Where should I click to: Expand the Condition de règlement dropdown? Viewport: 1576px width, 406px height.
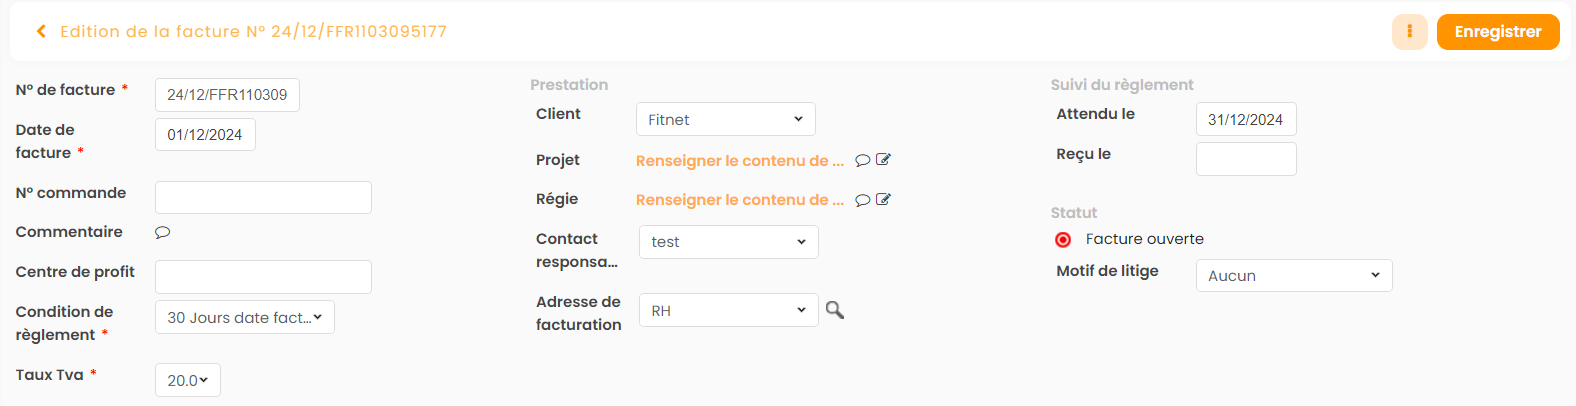point(244,317)
